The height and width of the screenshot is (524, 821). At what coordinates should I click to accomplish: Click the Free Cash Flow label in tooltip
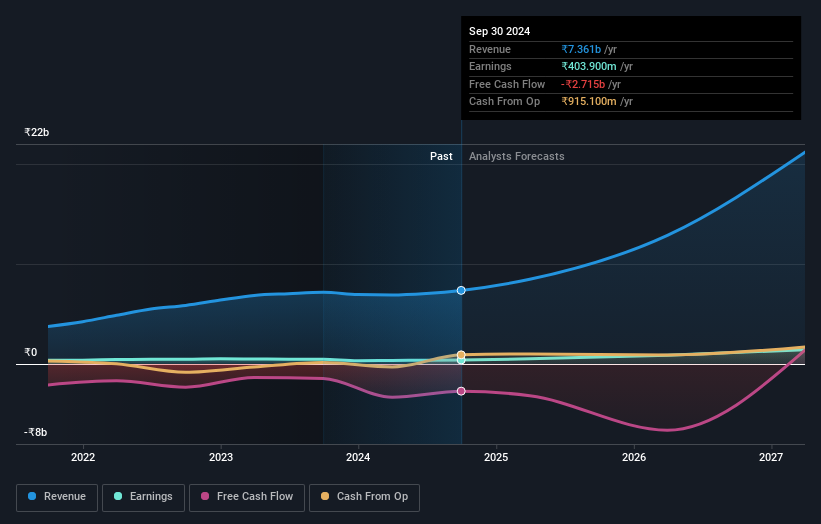pos(507,84)
